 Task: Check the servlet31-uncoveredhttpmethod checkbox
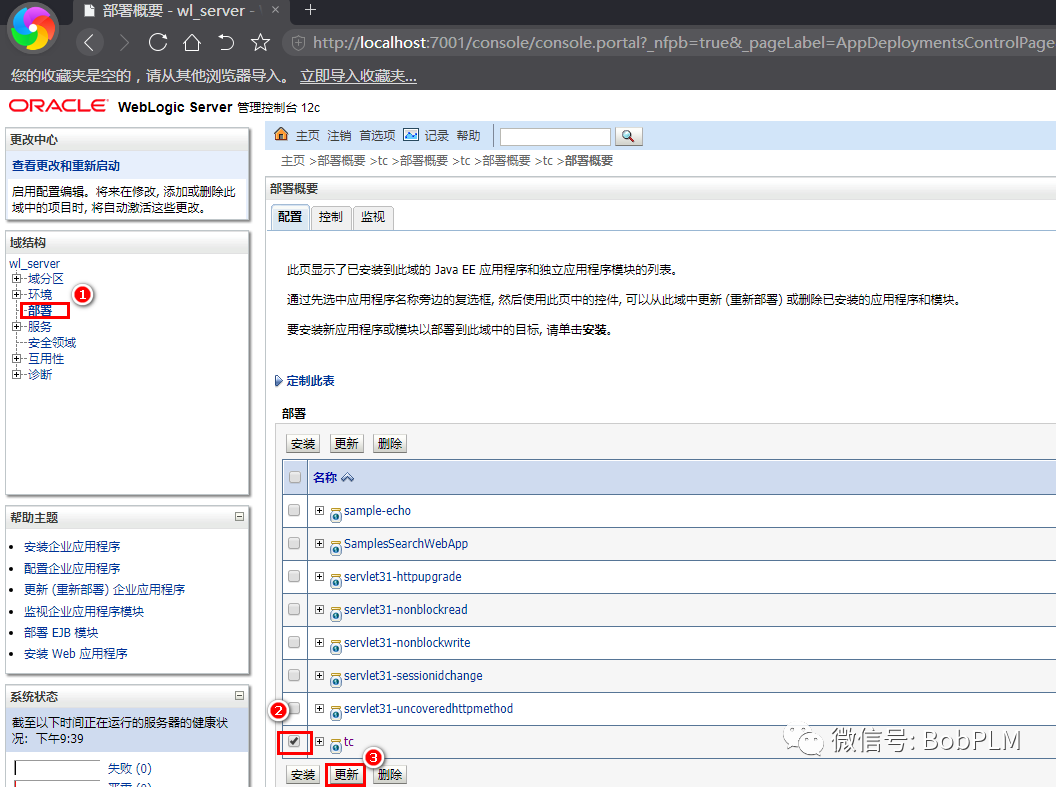(294, 708)
